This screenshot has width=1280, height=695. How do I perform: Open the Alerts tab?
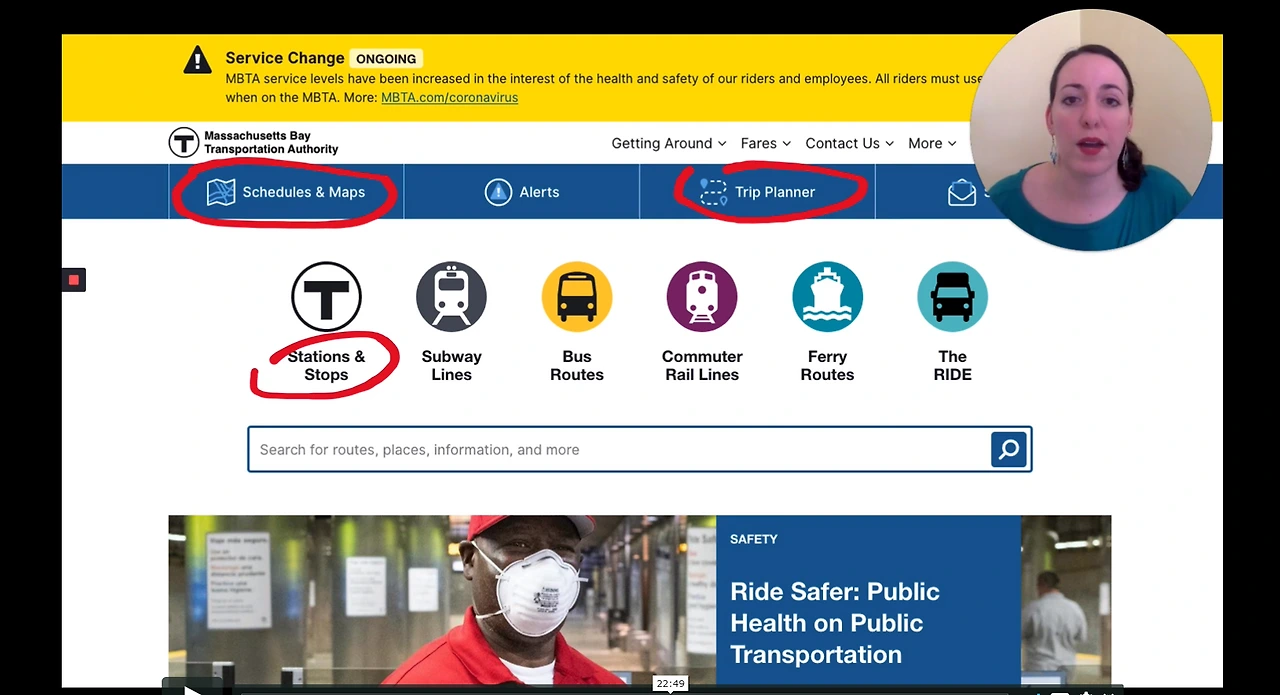(521, 192)
